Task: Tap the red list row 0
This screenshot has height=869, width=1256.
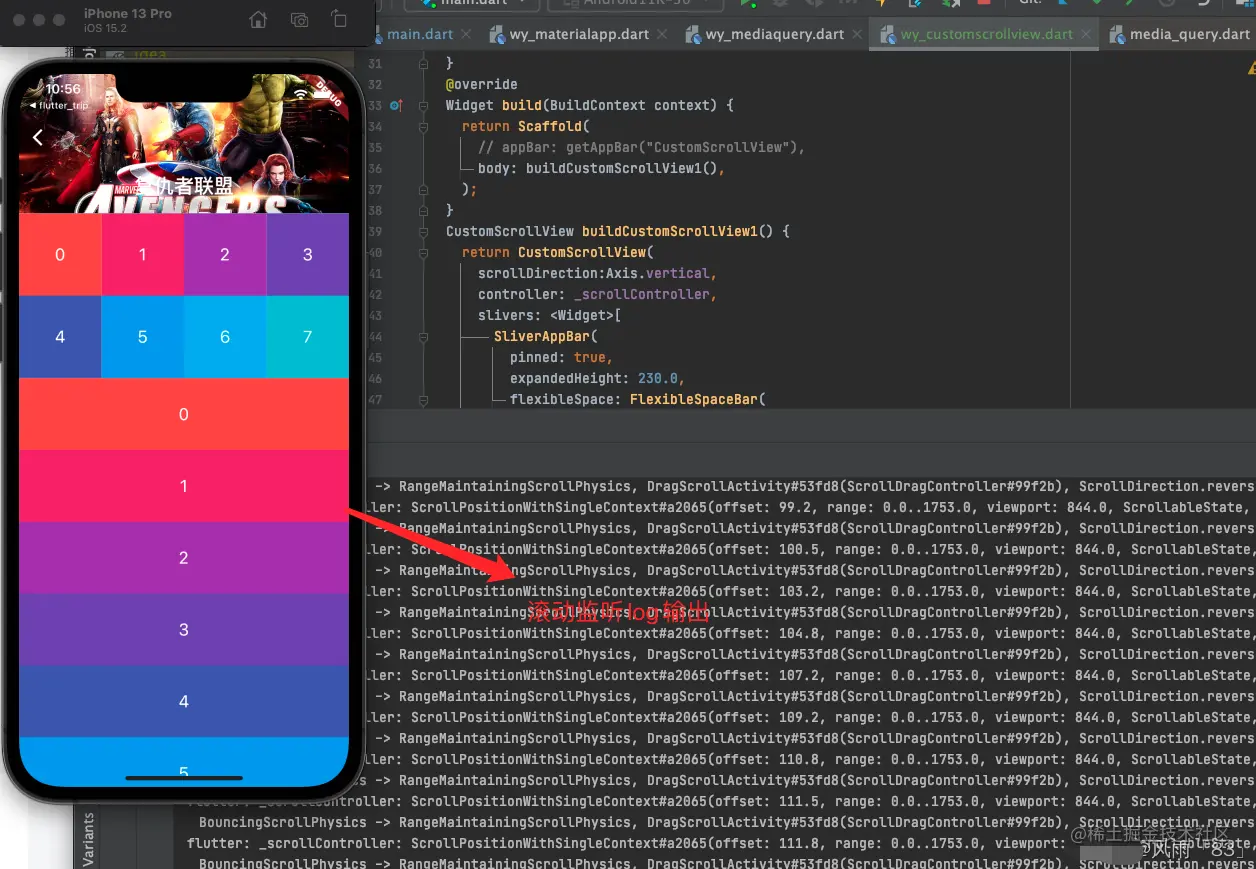Action: (184, 414)
